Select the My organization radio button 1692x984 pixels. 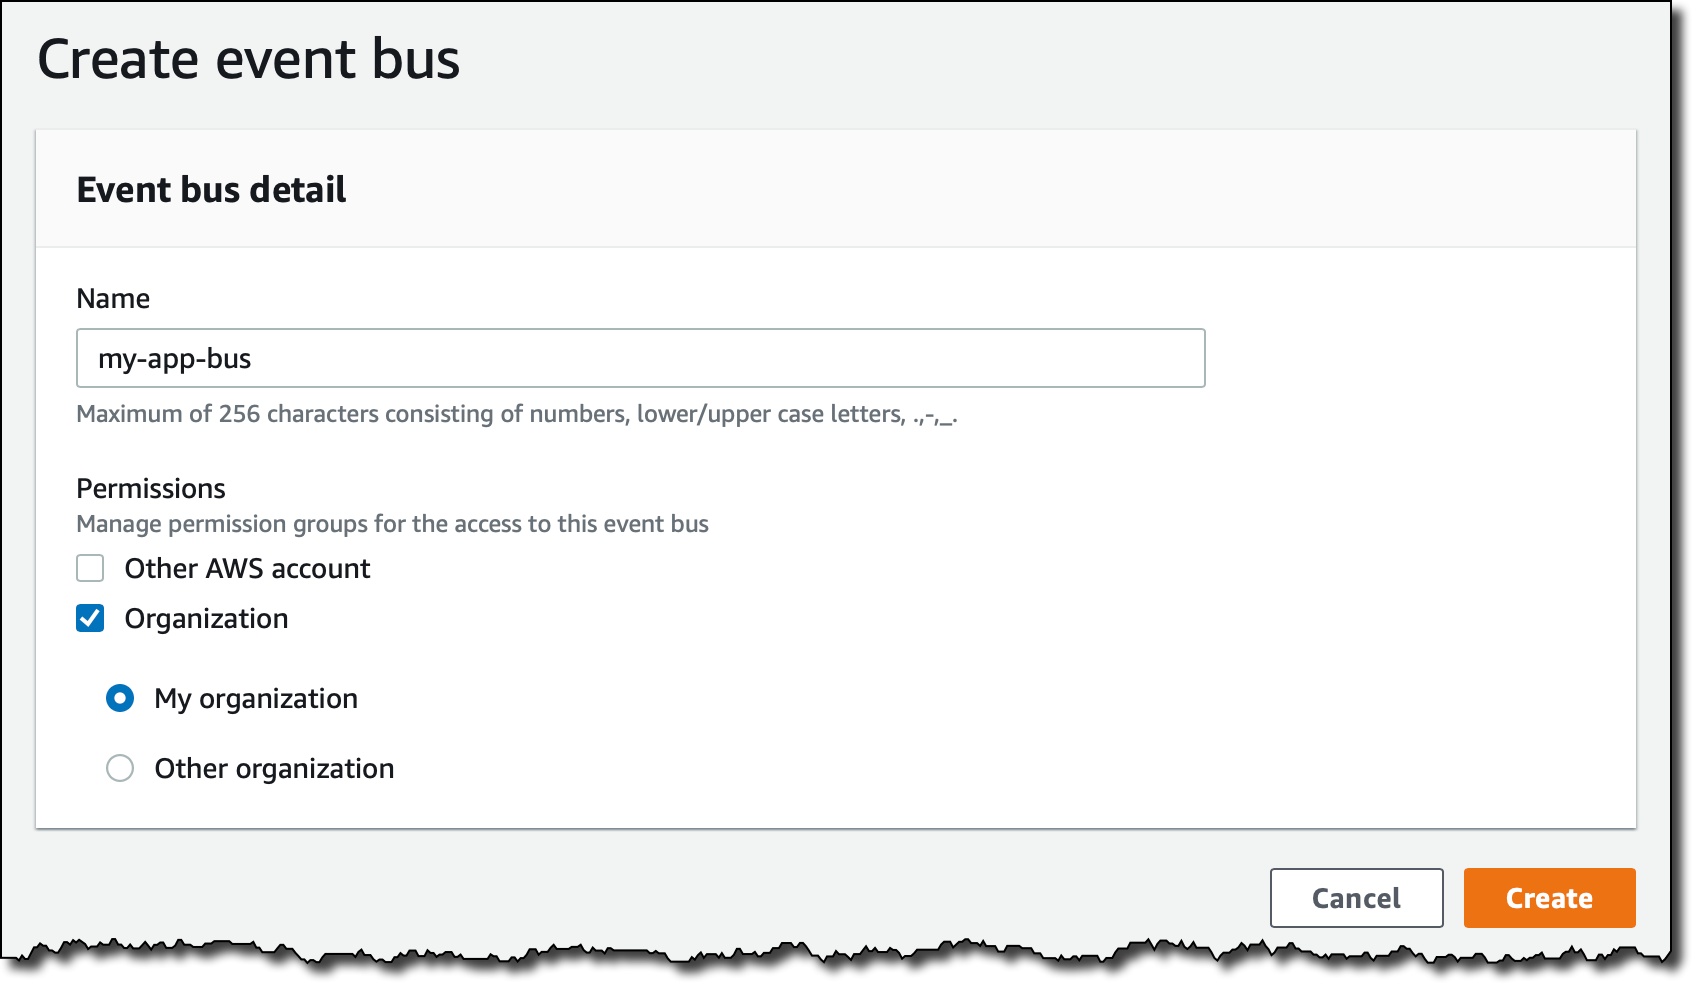120,698
